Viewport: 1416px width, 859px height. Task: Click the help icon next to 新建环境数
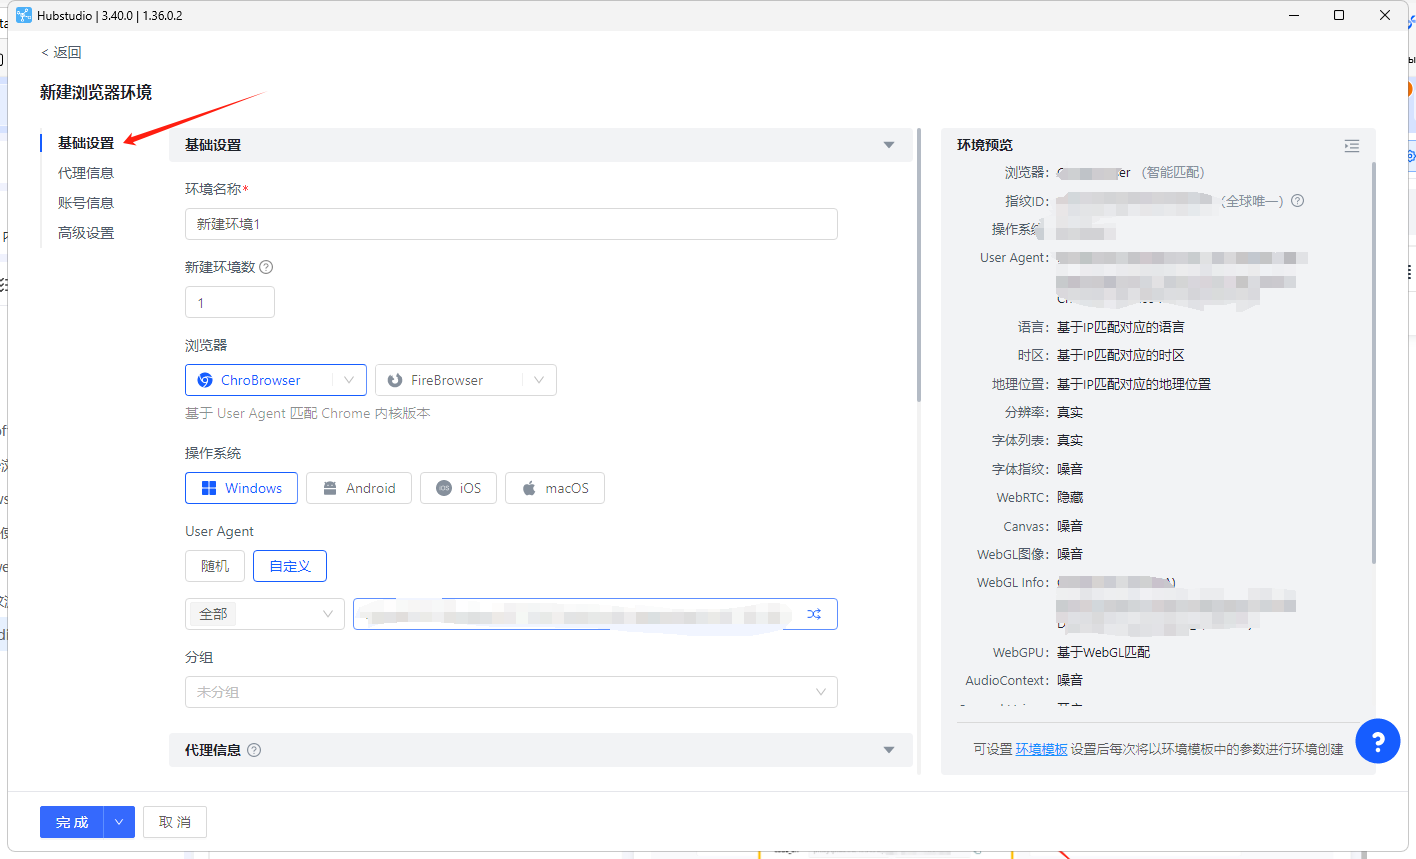tap(266, 267)
